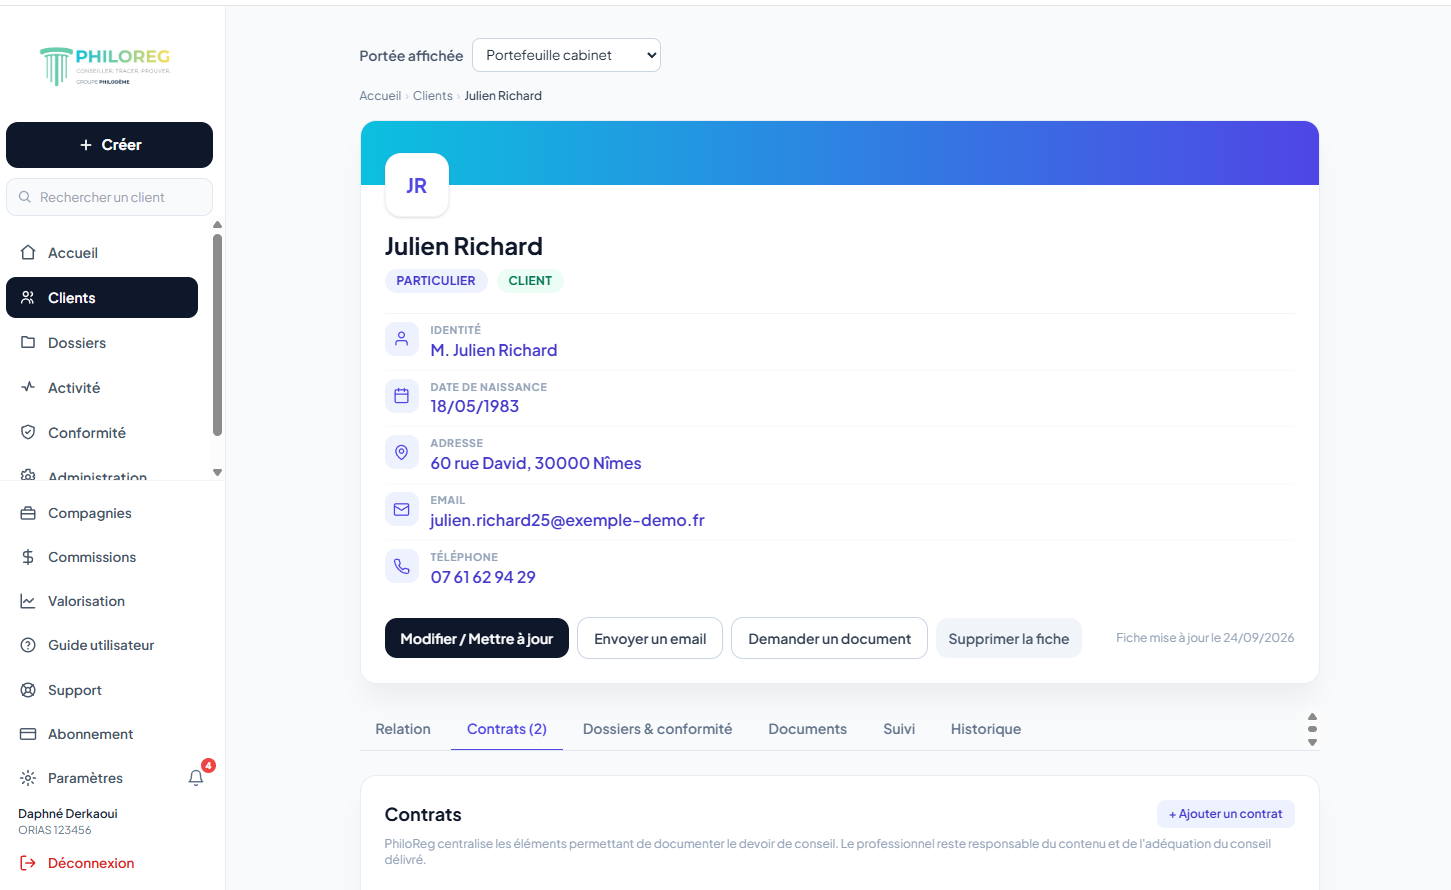
Task: Click the JR avatar thumbnail
Action: (417, 185)
